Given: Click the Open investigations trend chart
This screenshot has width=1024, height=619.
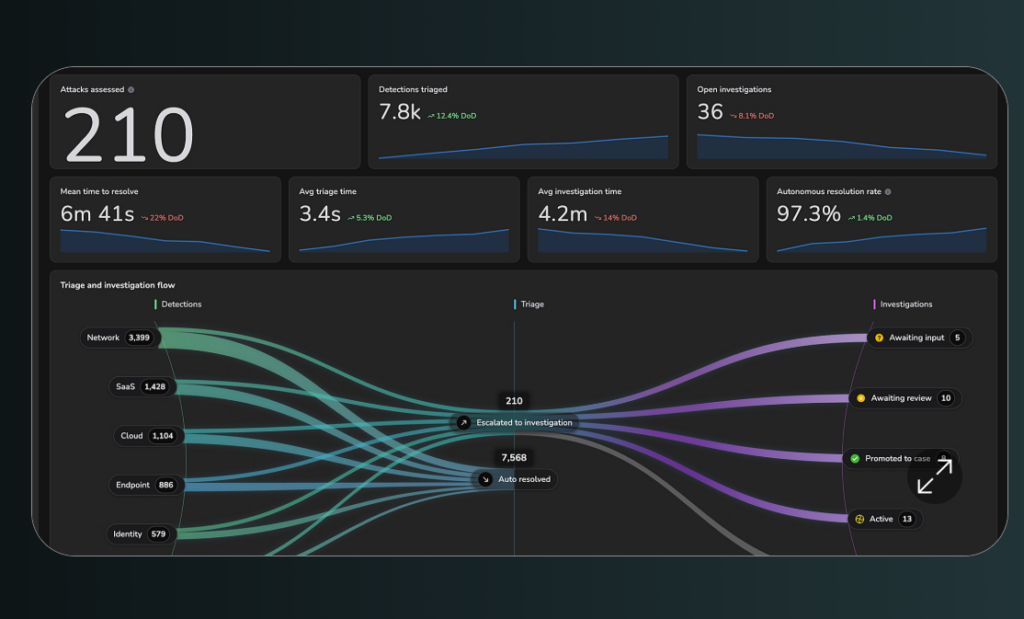Looking at the screenshot, I should pyautogui.click(x=841, y=146).
